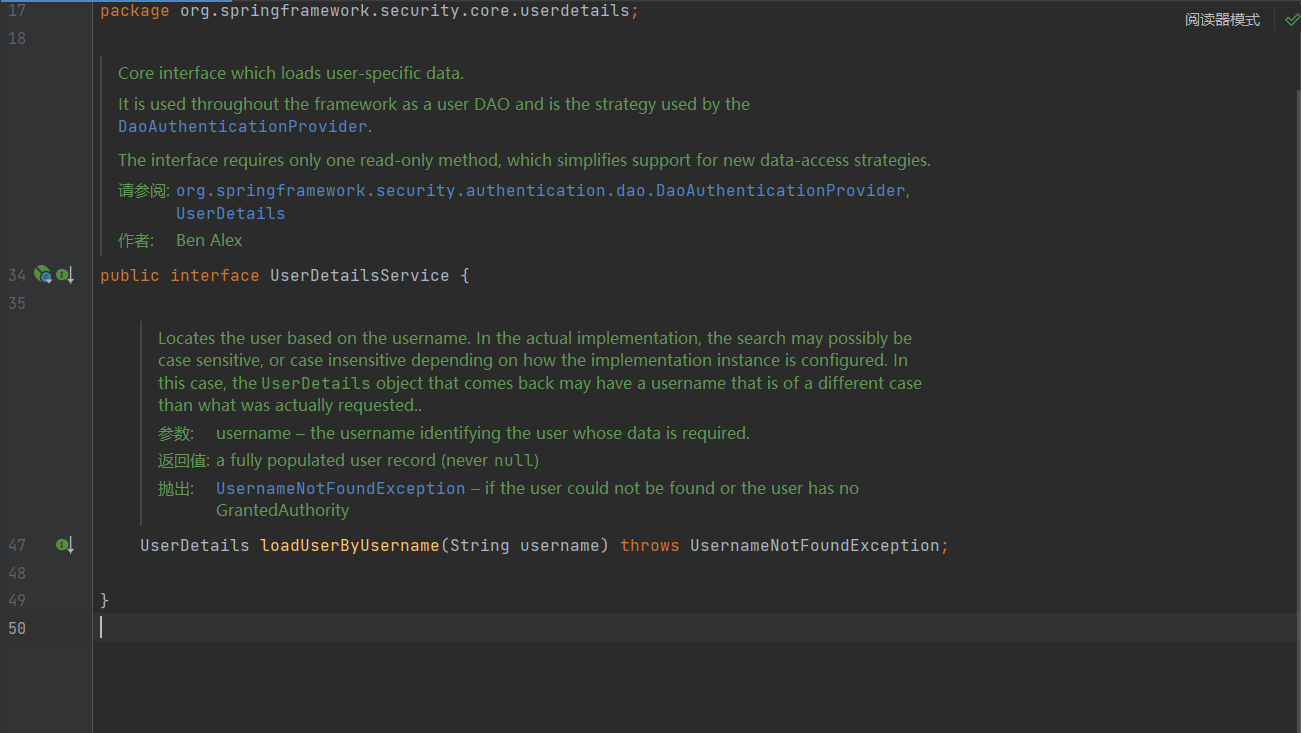
Task: Click the UserDetails return type on line 47
Action: (194, 545)
